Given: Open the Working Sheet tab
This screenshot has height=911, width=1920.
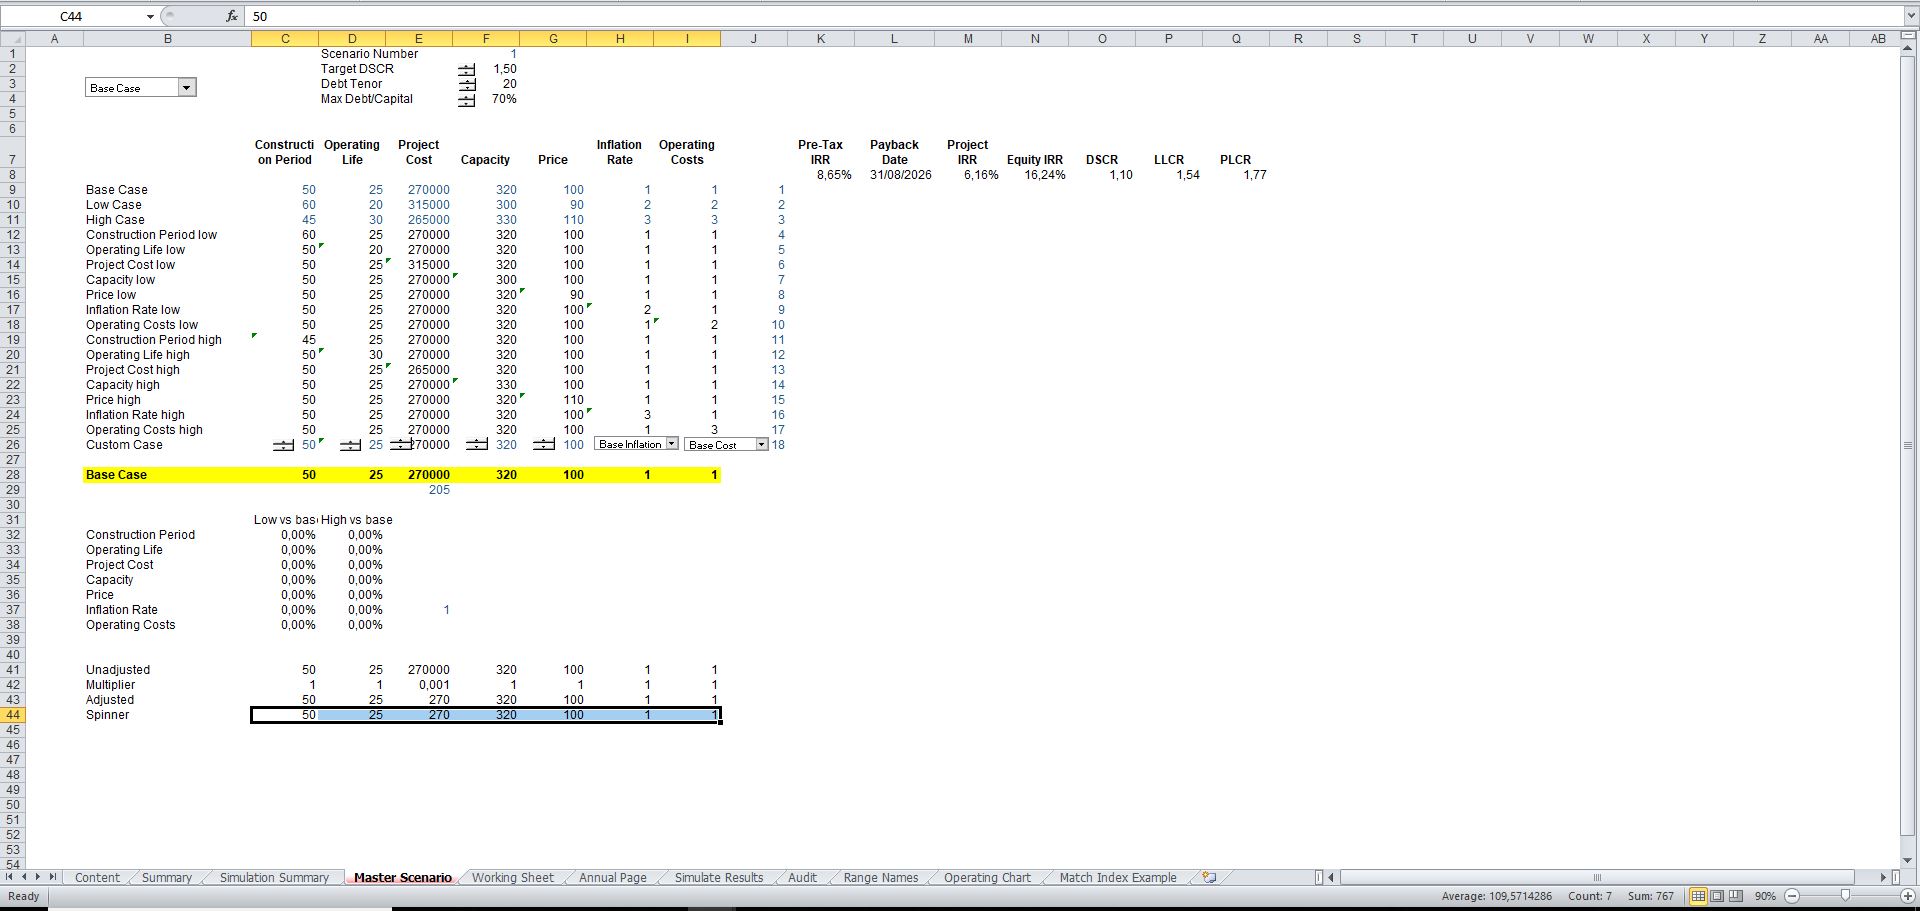Looking at the screenshot, I should tap(512, 877).
